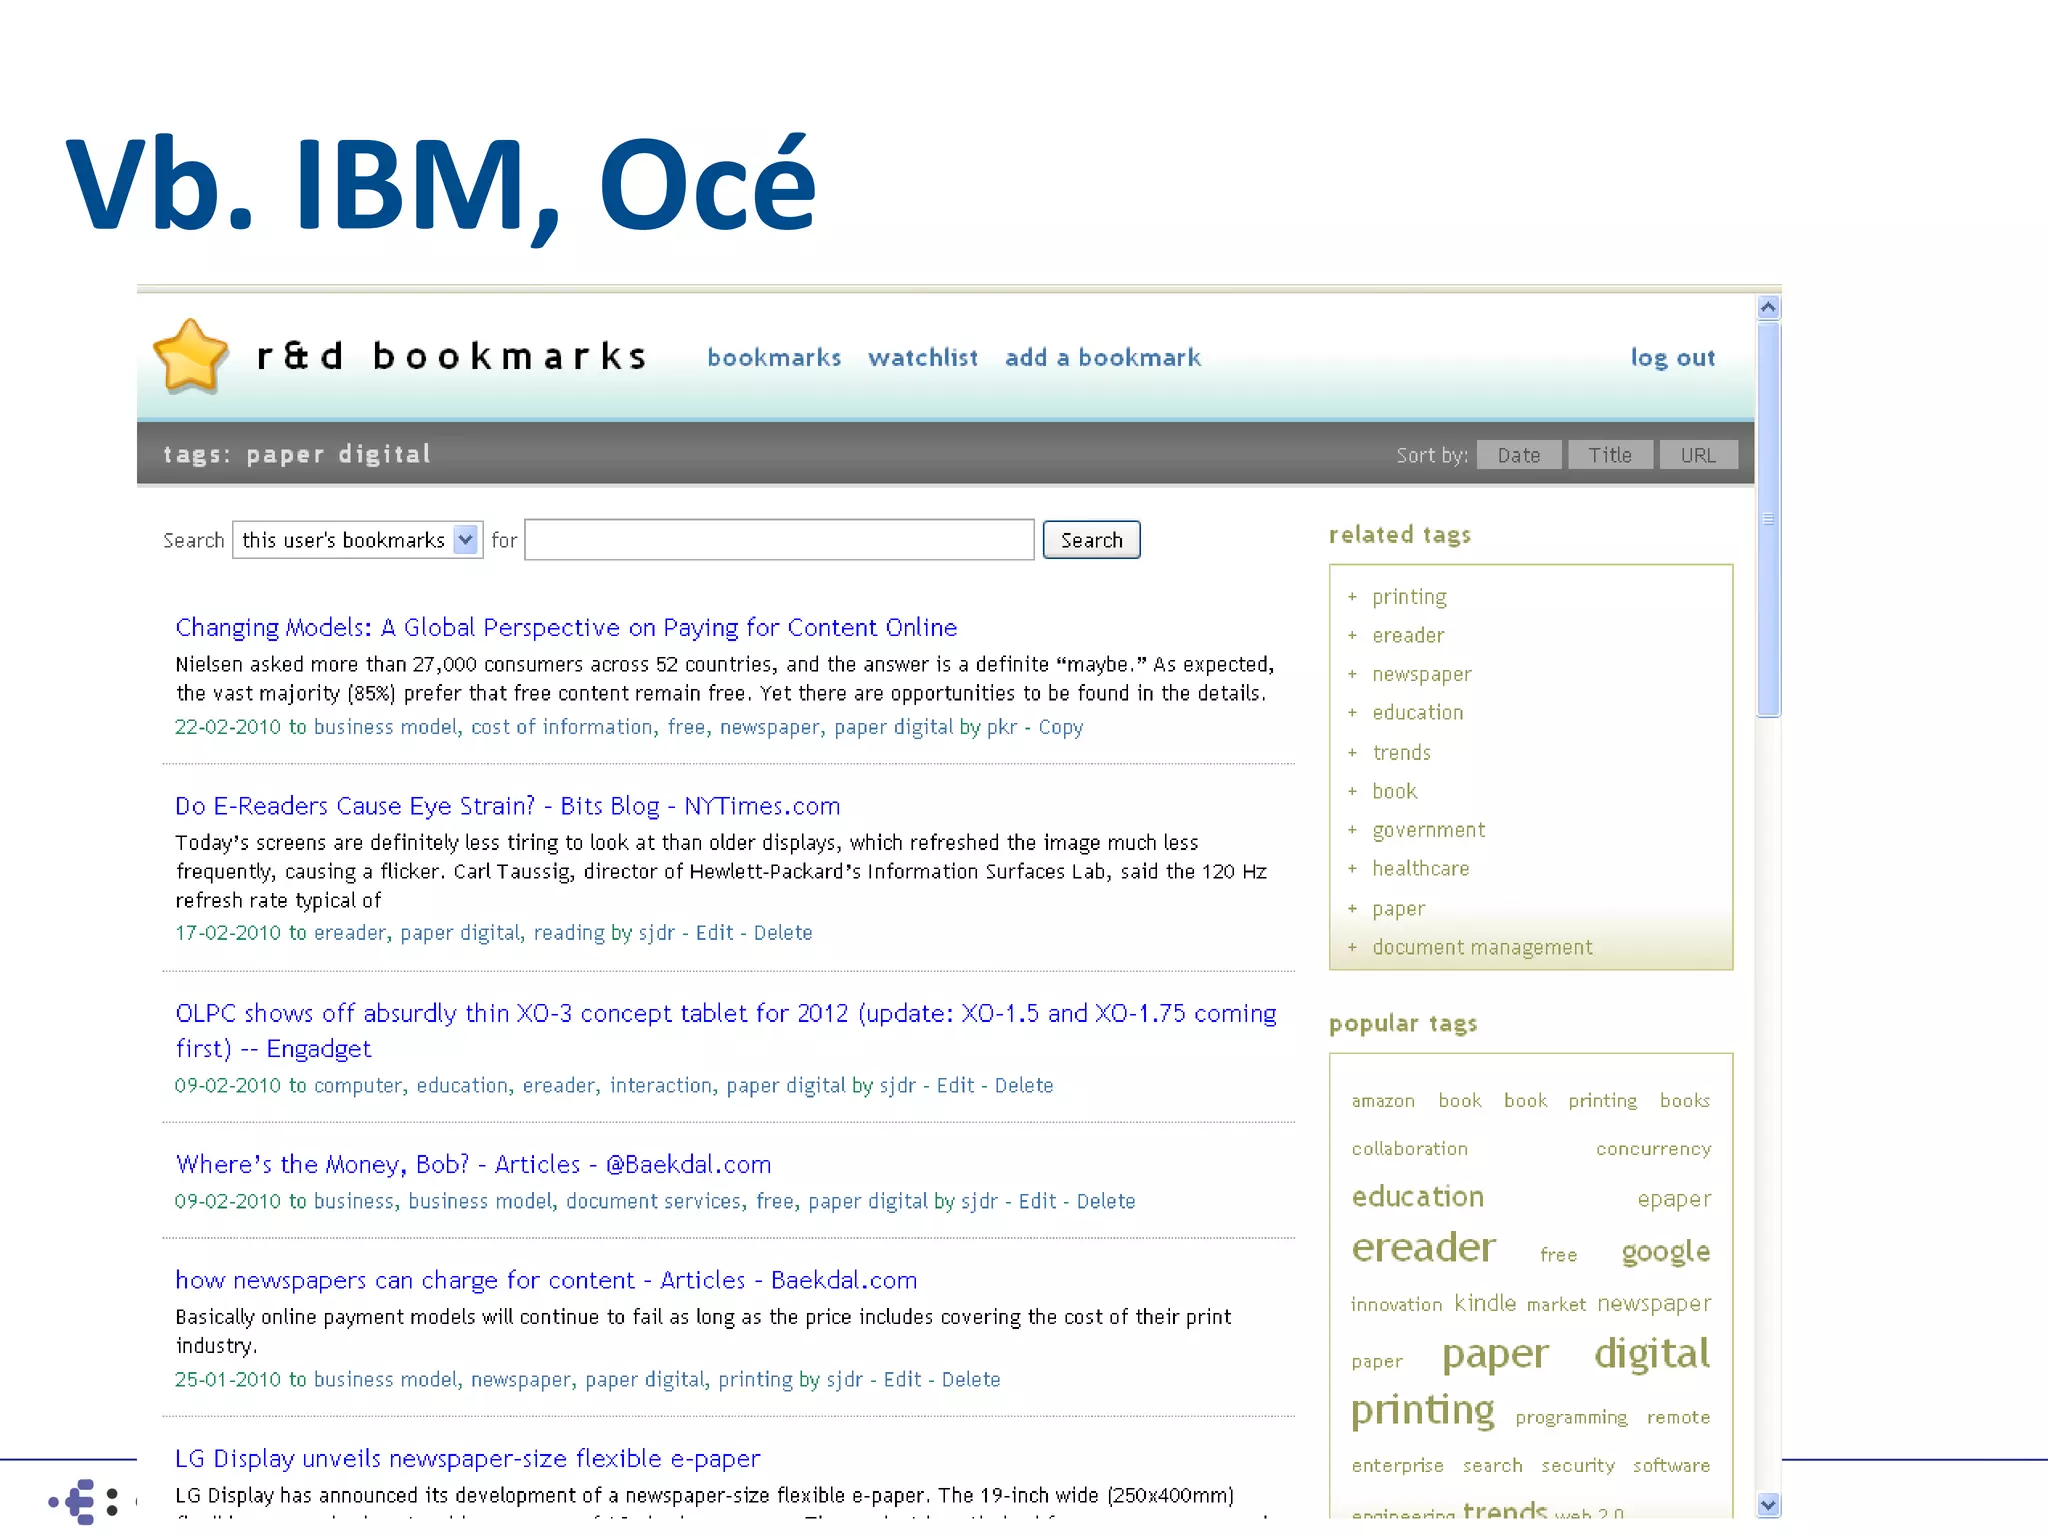Add the printing related tag with plus
This screenshot has height=1536, width=2048.
(1352, 597)
